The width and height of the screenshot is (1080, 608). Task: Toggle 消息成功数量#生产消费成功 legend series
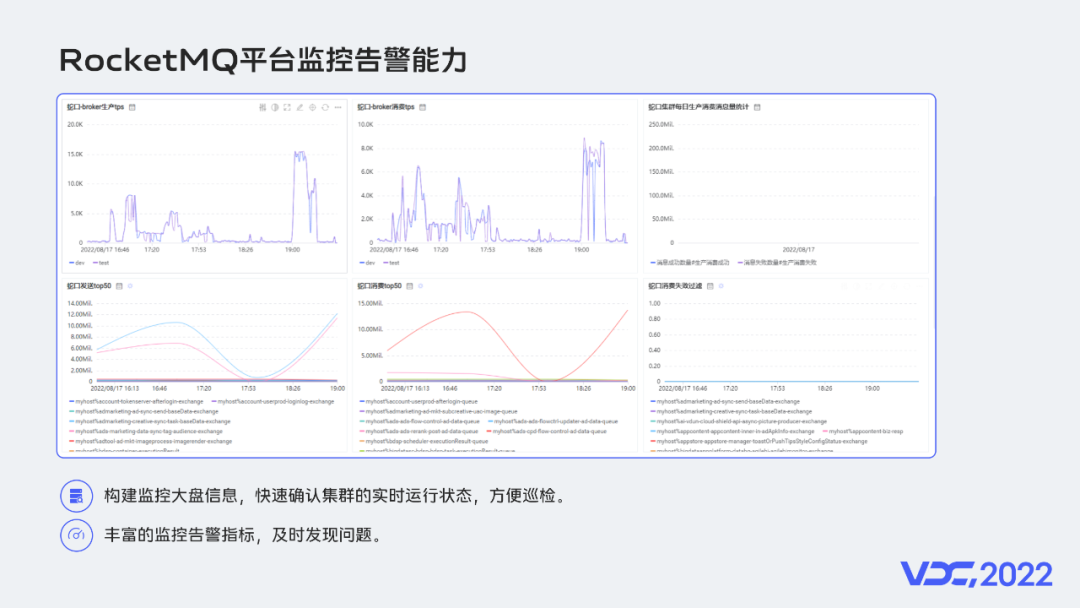click(689, 263)
